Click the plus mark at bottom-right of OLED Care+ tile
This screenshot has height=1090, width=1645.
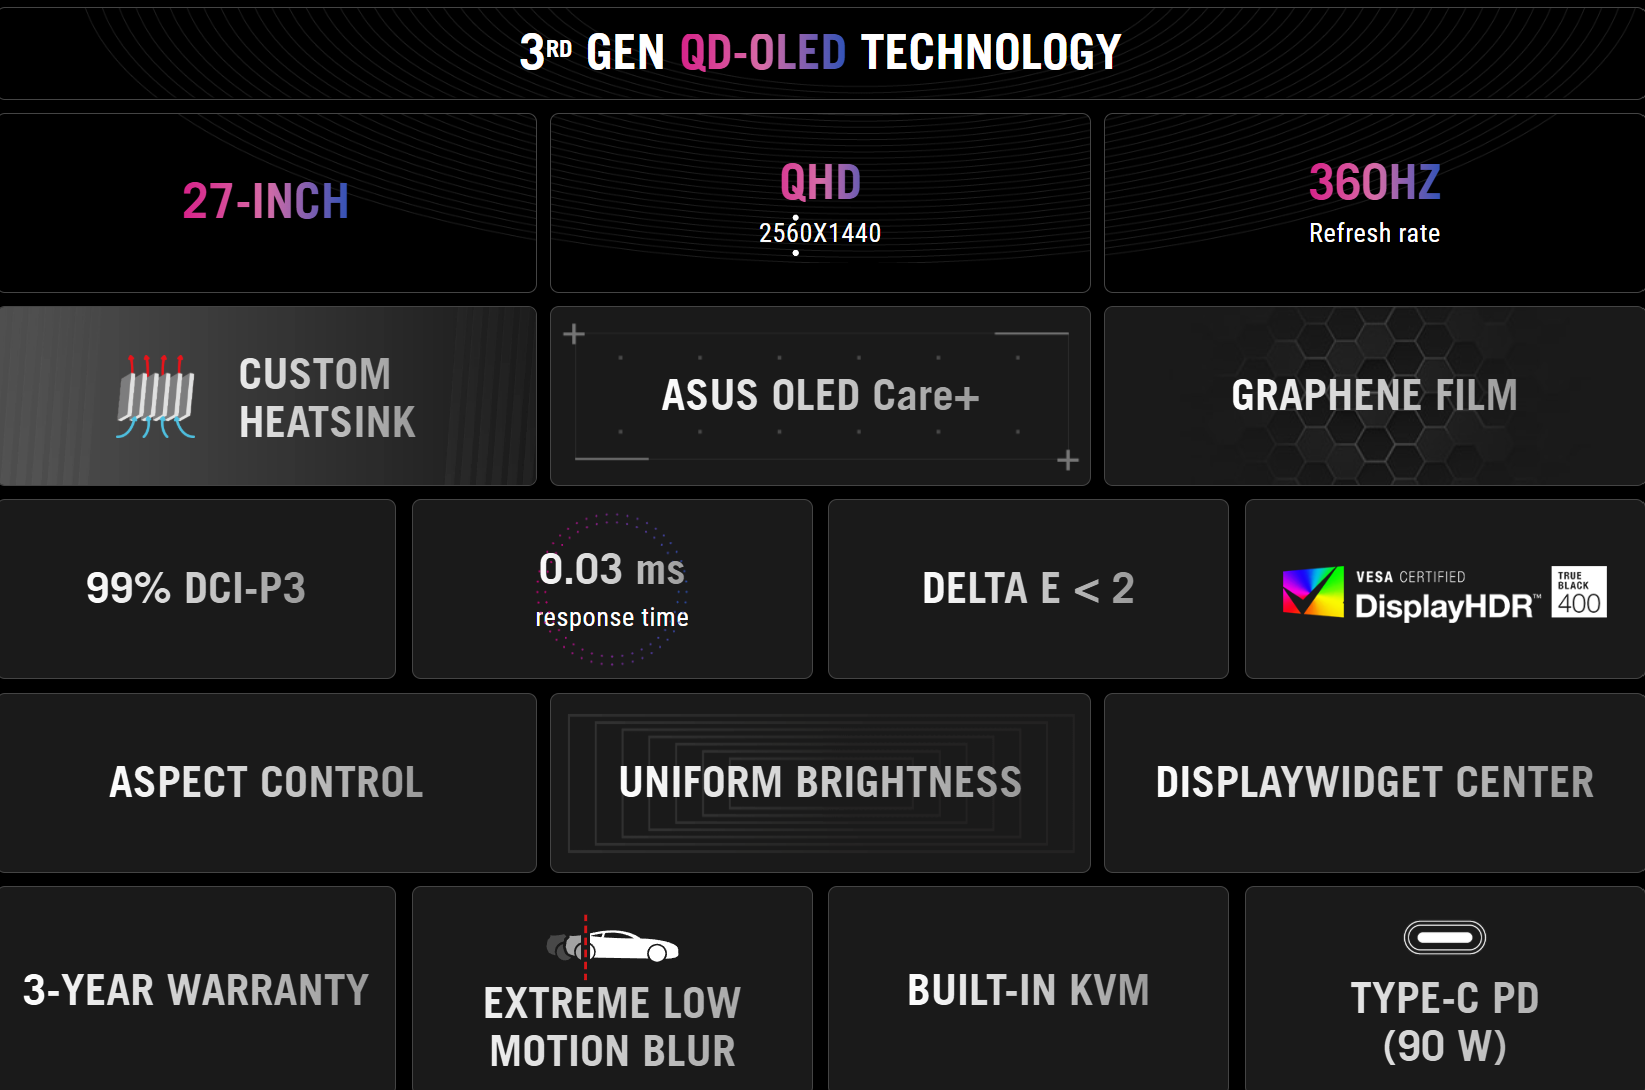pos(1068,460)
